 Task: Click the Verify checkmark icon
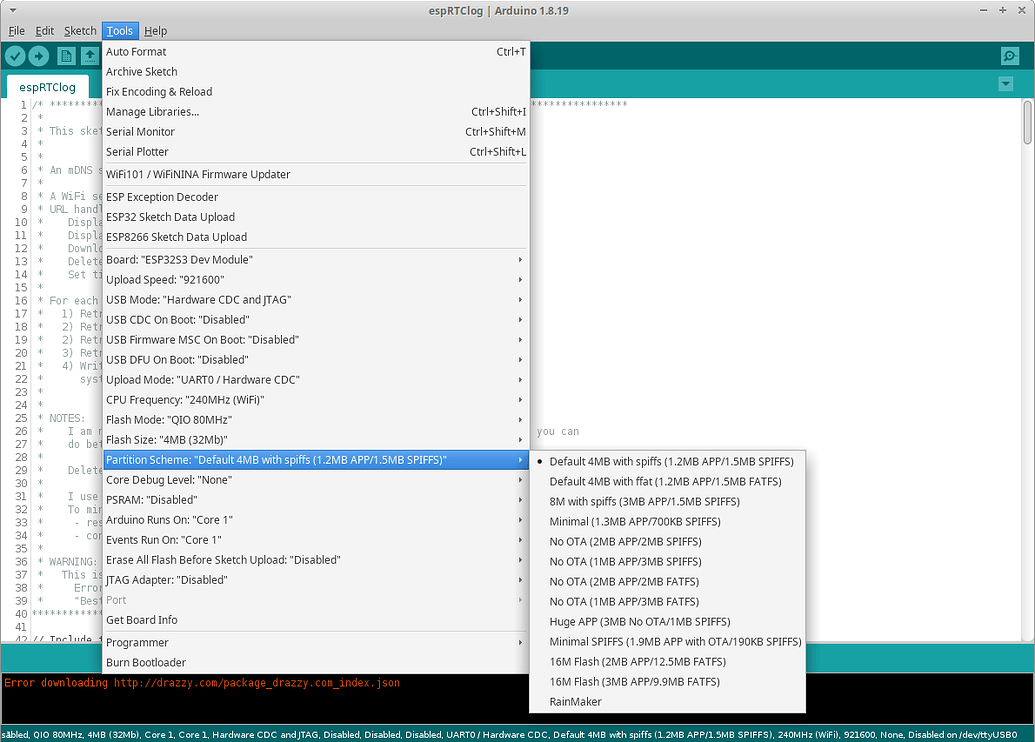15,56
